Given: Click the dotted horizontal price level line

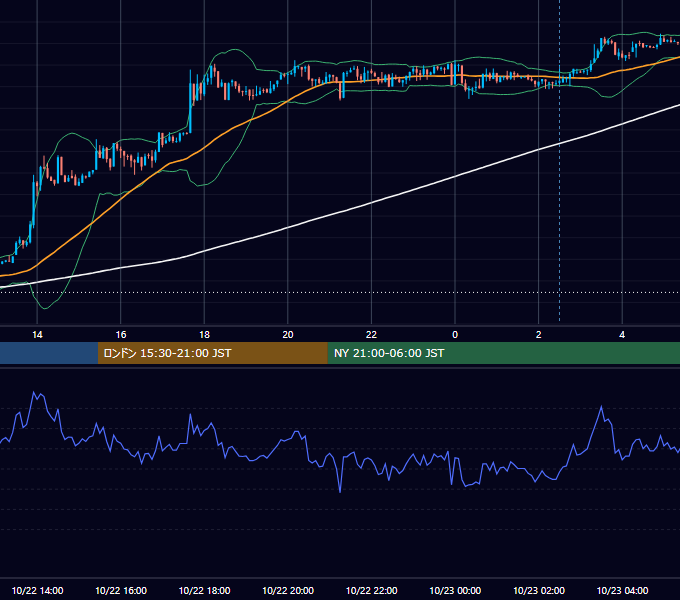Looking at the screenshot, I should (340, 292).
